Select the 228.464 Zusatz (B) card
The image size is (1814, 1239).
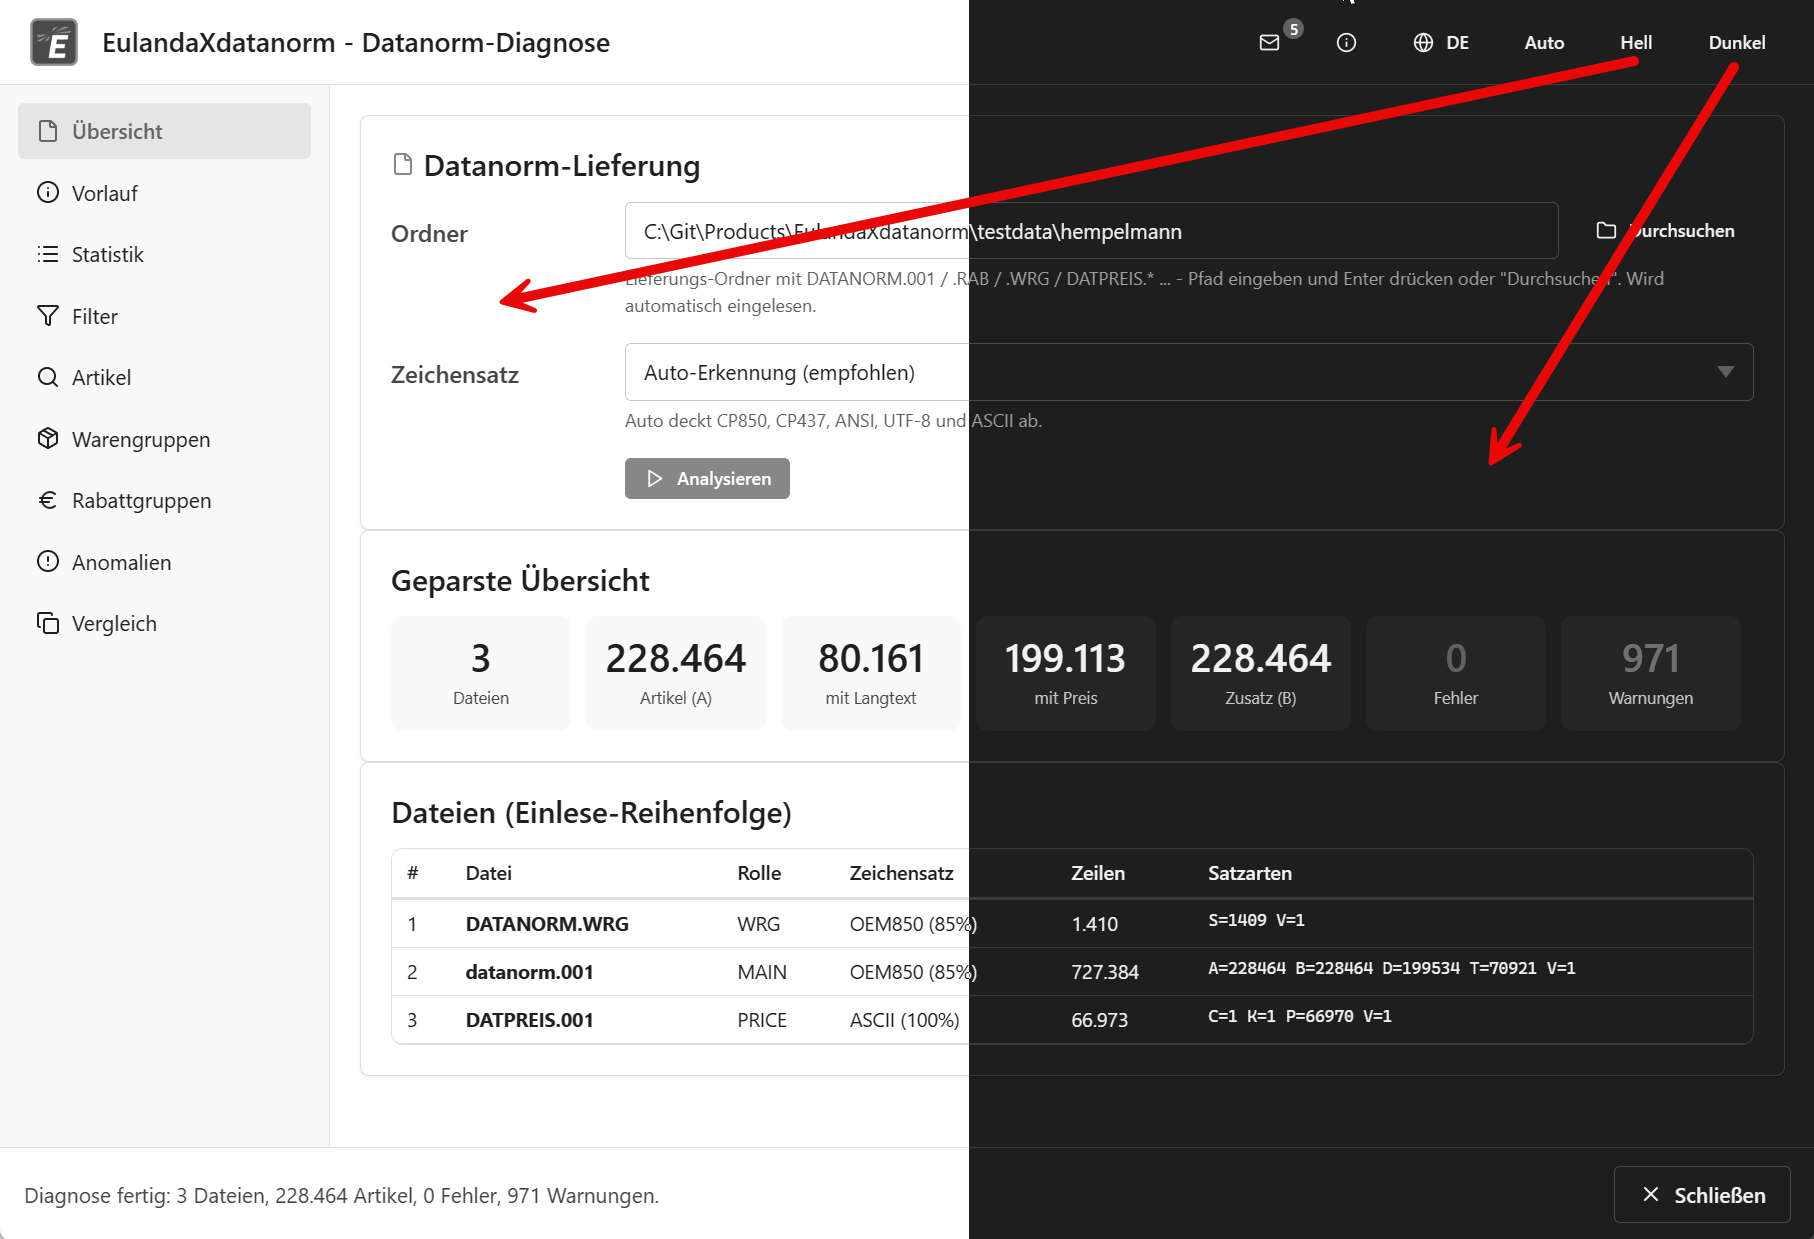1261,673
